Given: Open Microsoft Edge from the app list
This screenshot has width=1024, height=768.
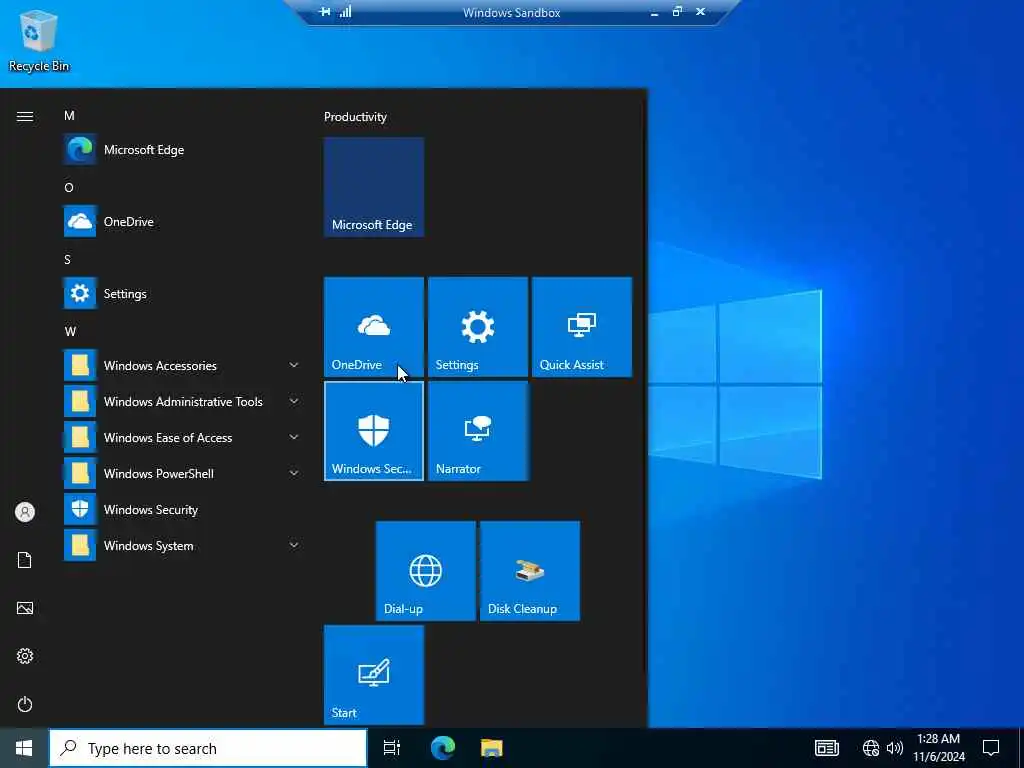Looking at the screenshot, I should (x=183, y=150).
